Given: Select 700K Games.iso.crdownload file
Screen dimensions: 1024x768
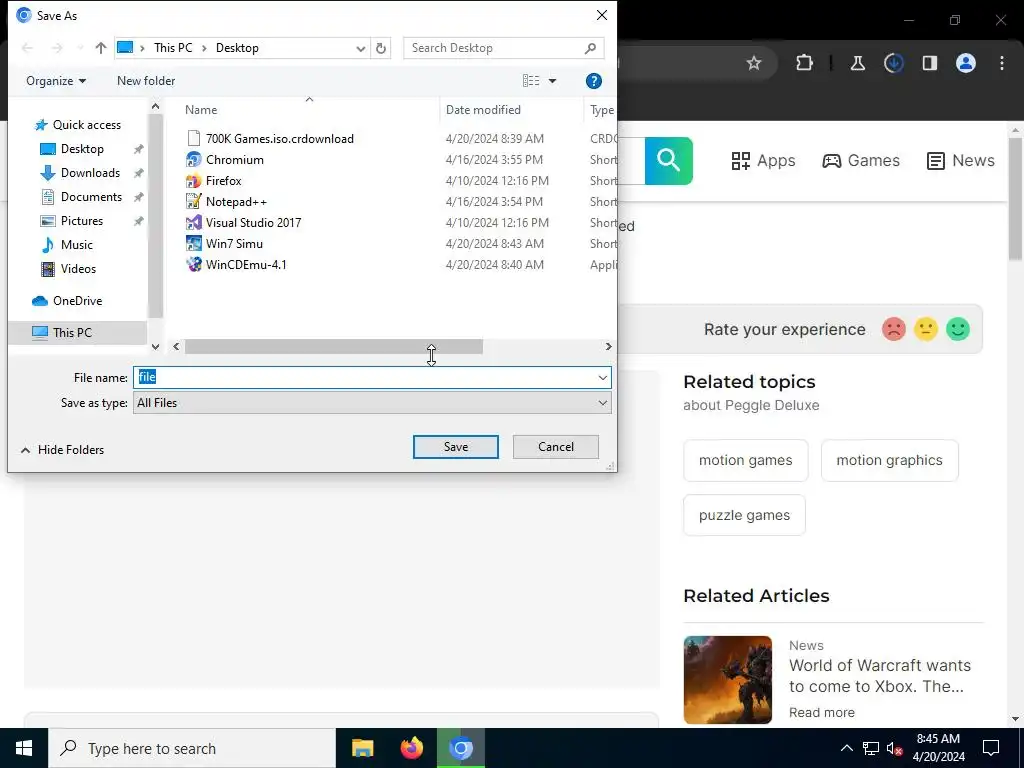Looking at the screenshot, I should point(280,138).
